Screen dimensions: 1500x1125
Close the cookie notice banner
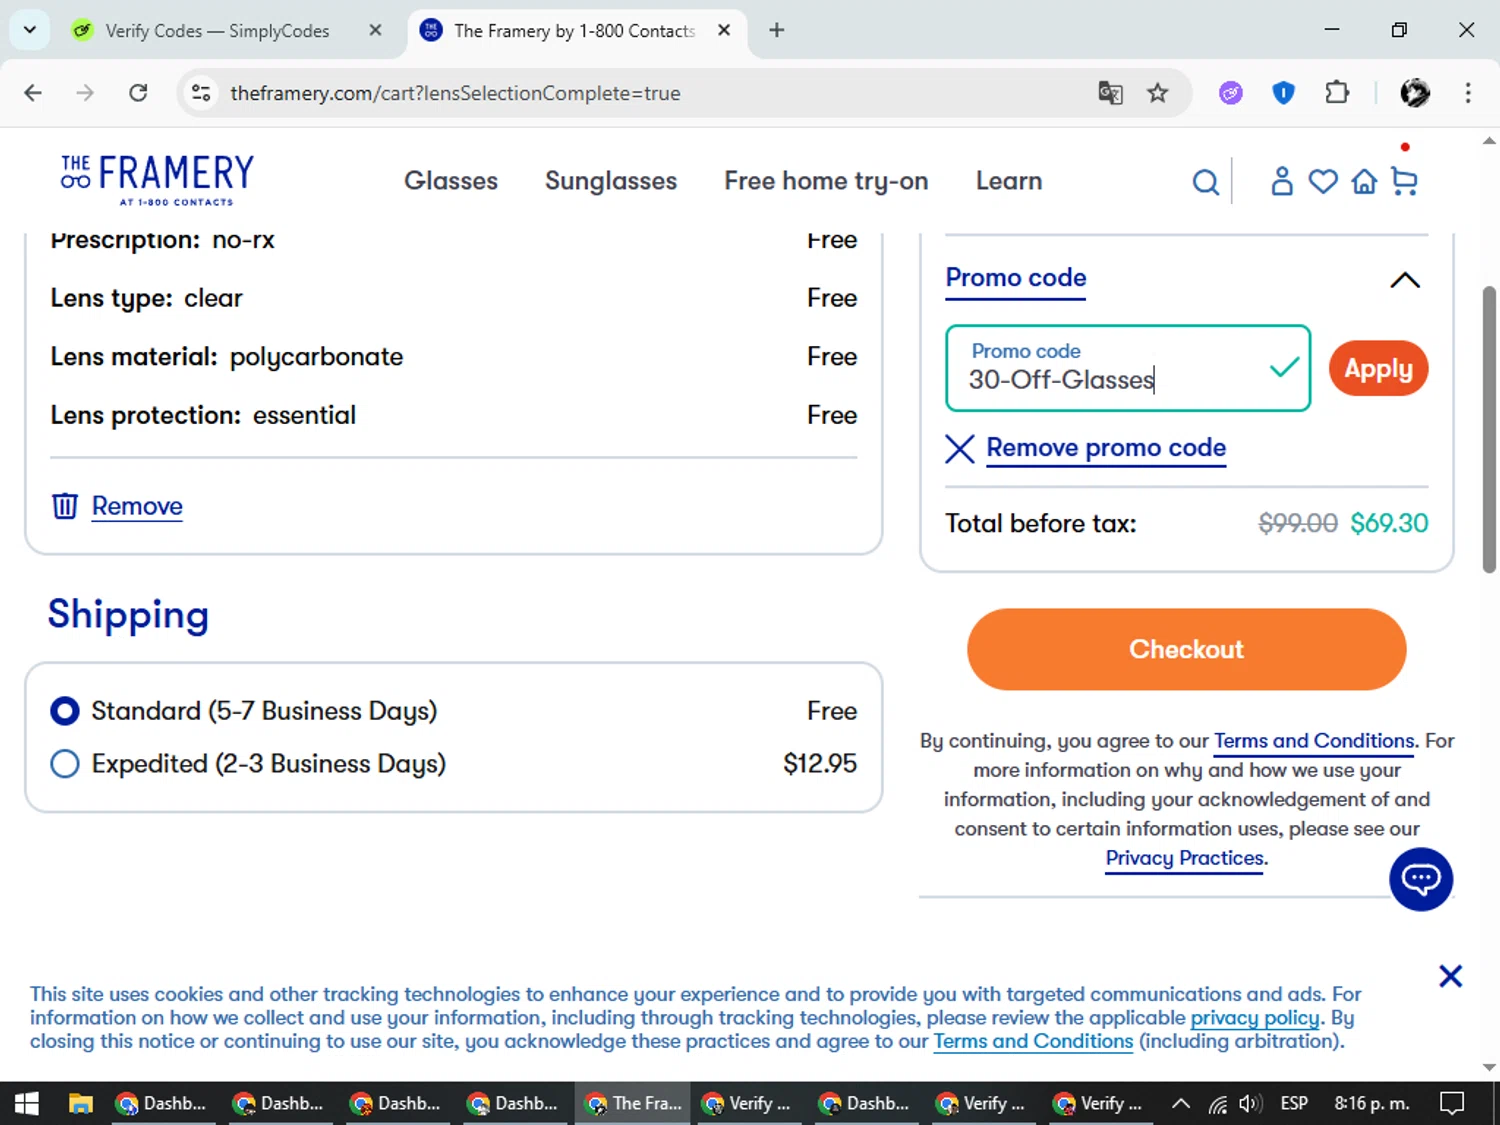1450,976
